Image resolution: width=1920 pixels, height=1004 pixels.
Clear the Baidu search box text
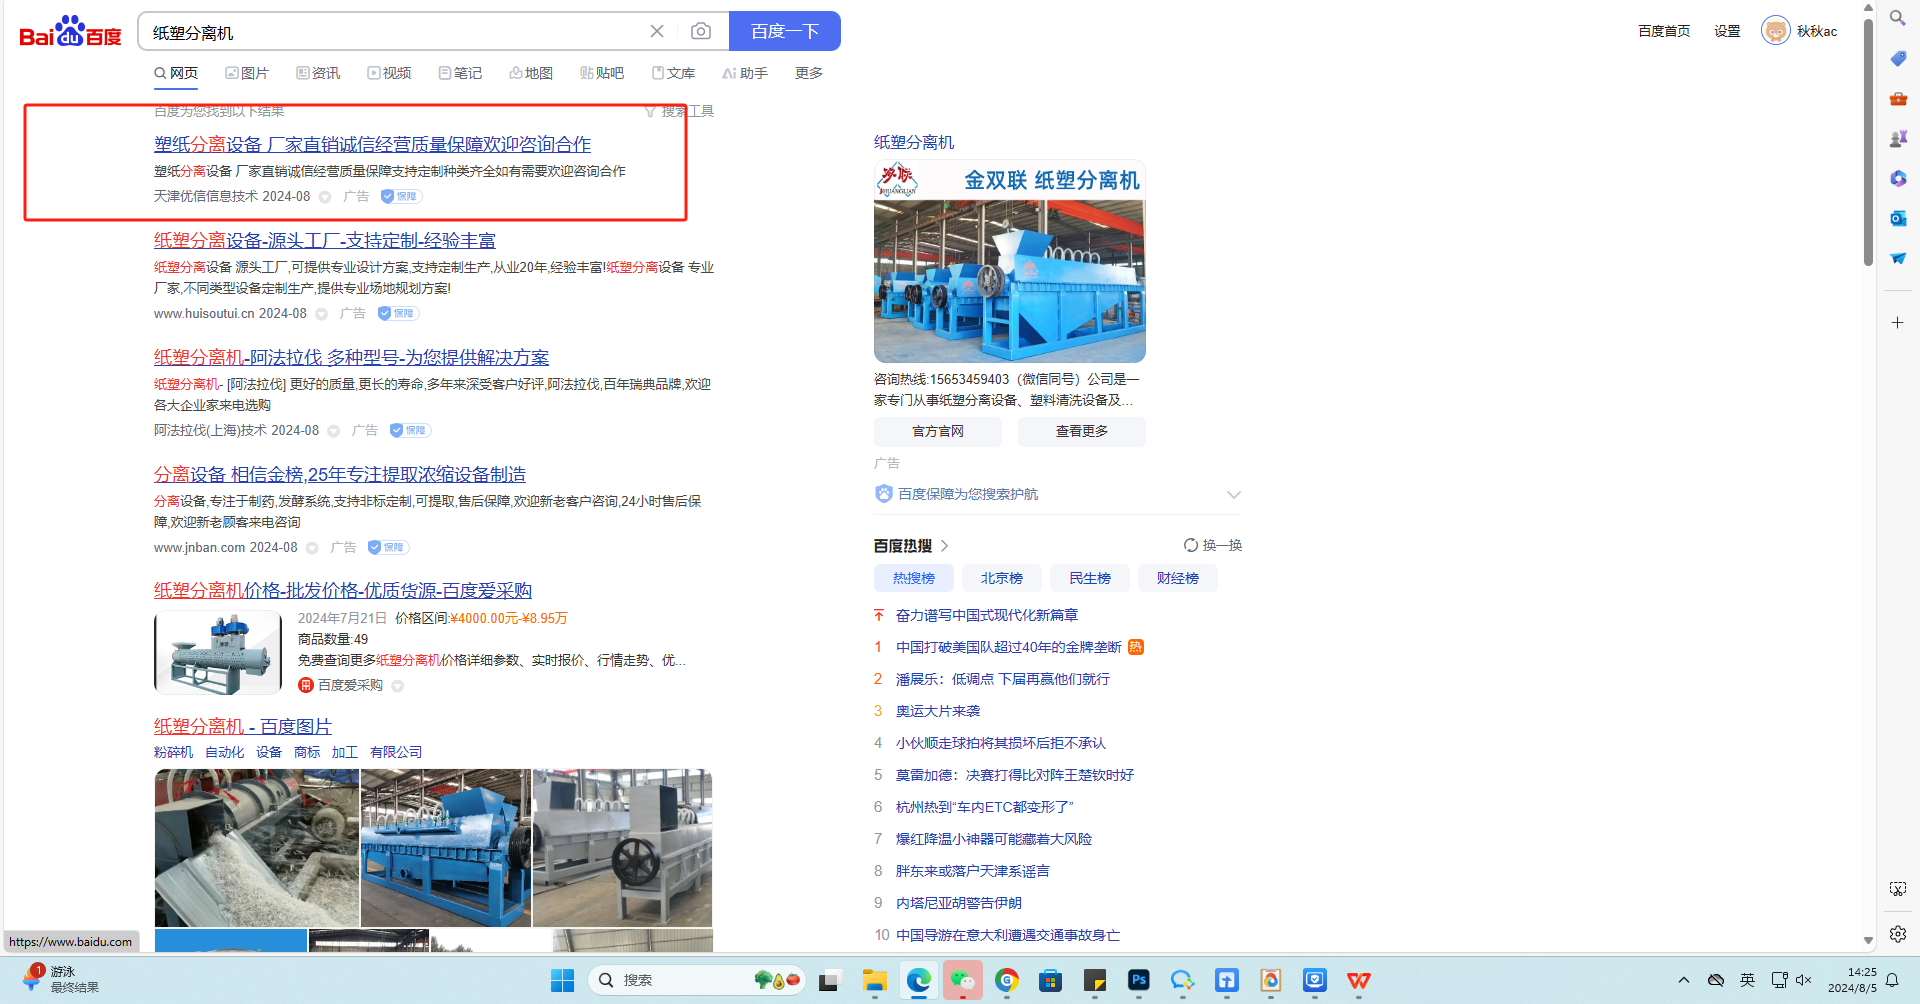[657, 31]
